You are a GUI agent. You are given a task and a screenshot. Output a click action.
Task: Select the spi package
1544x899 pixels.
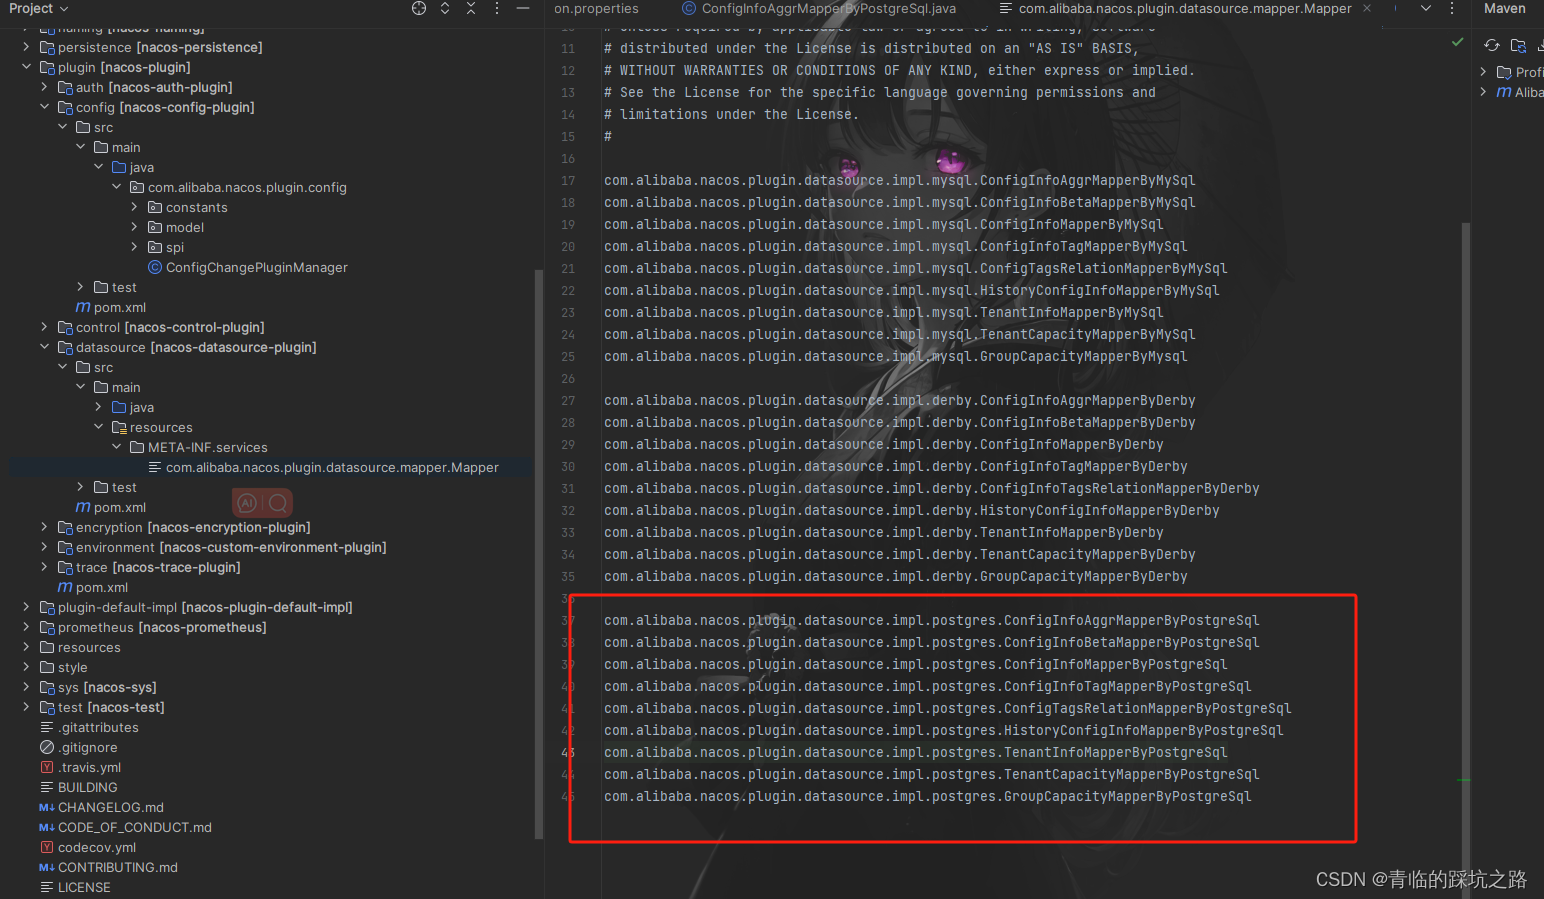pos(175,247)
